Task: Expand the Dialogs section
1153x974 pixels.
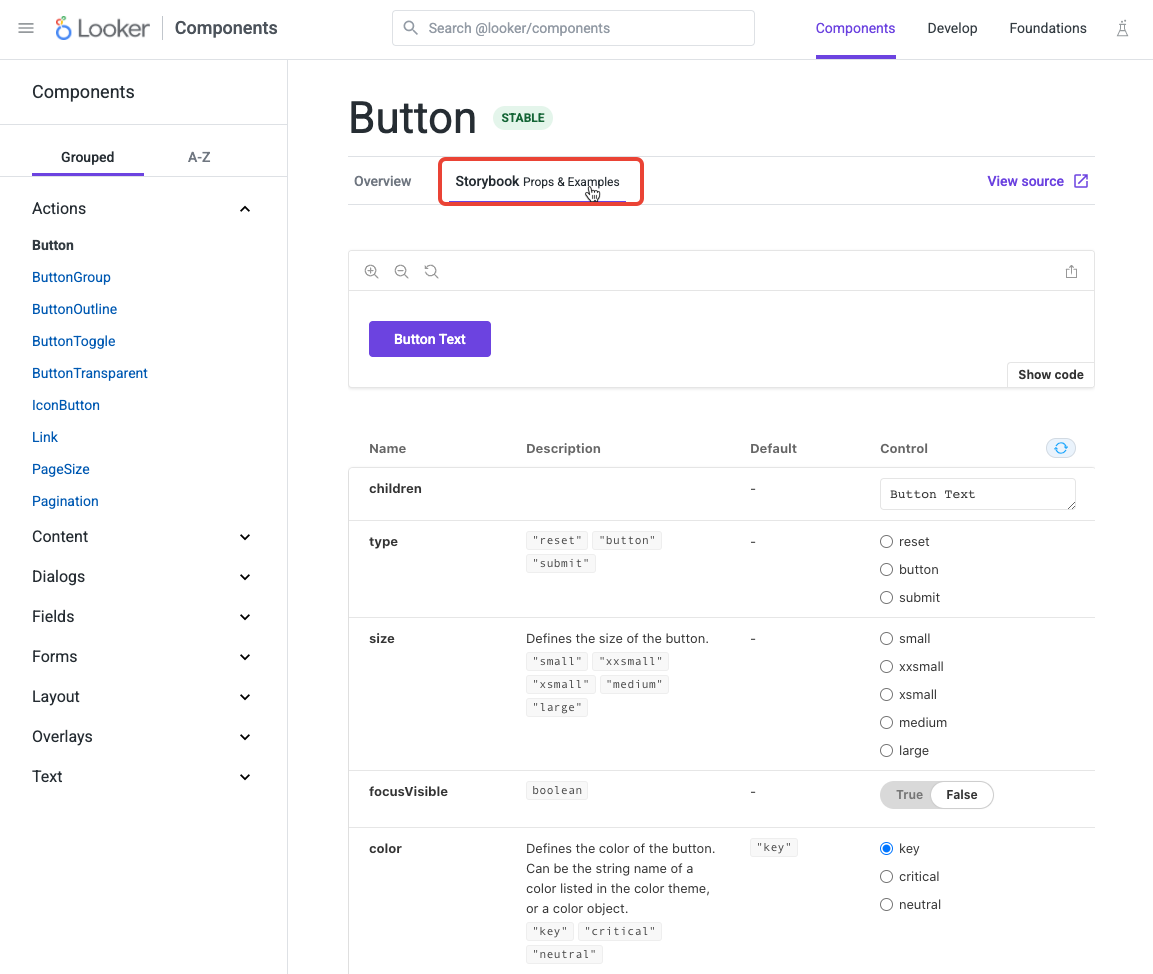Action: pyautogui.click(x=245, y=577)
